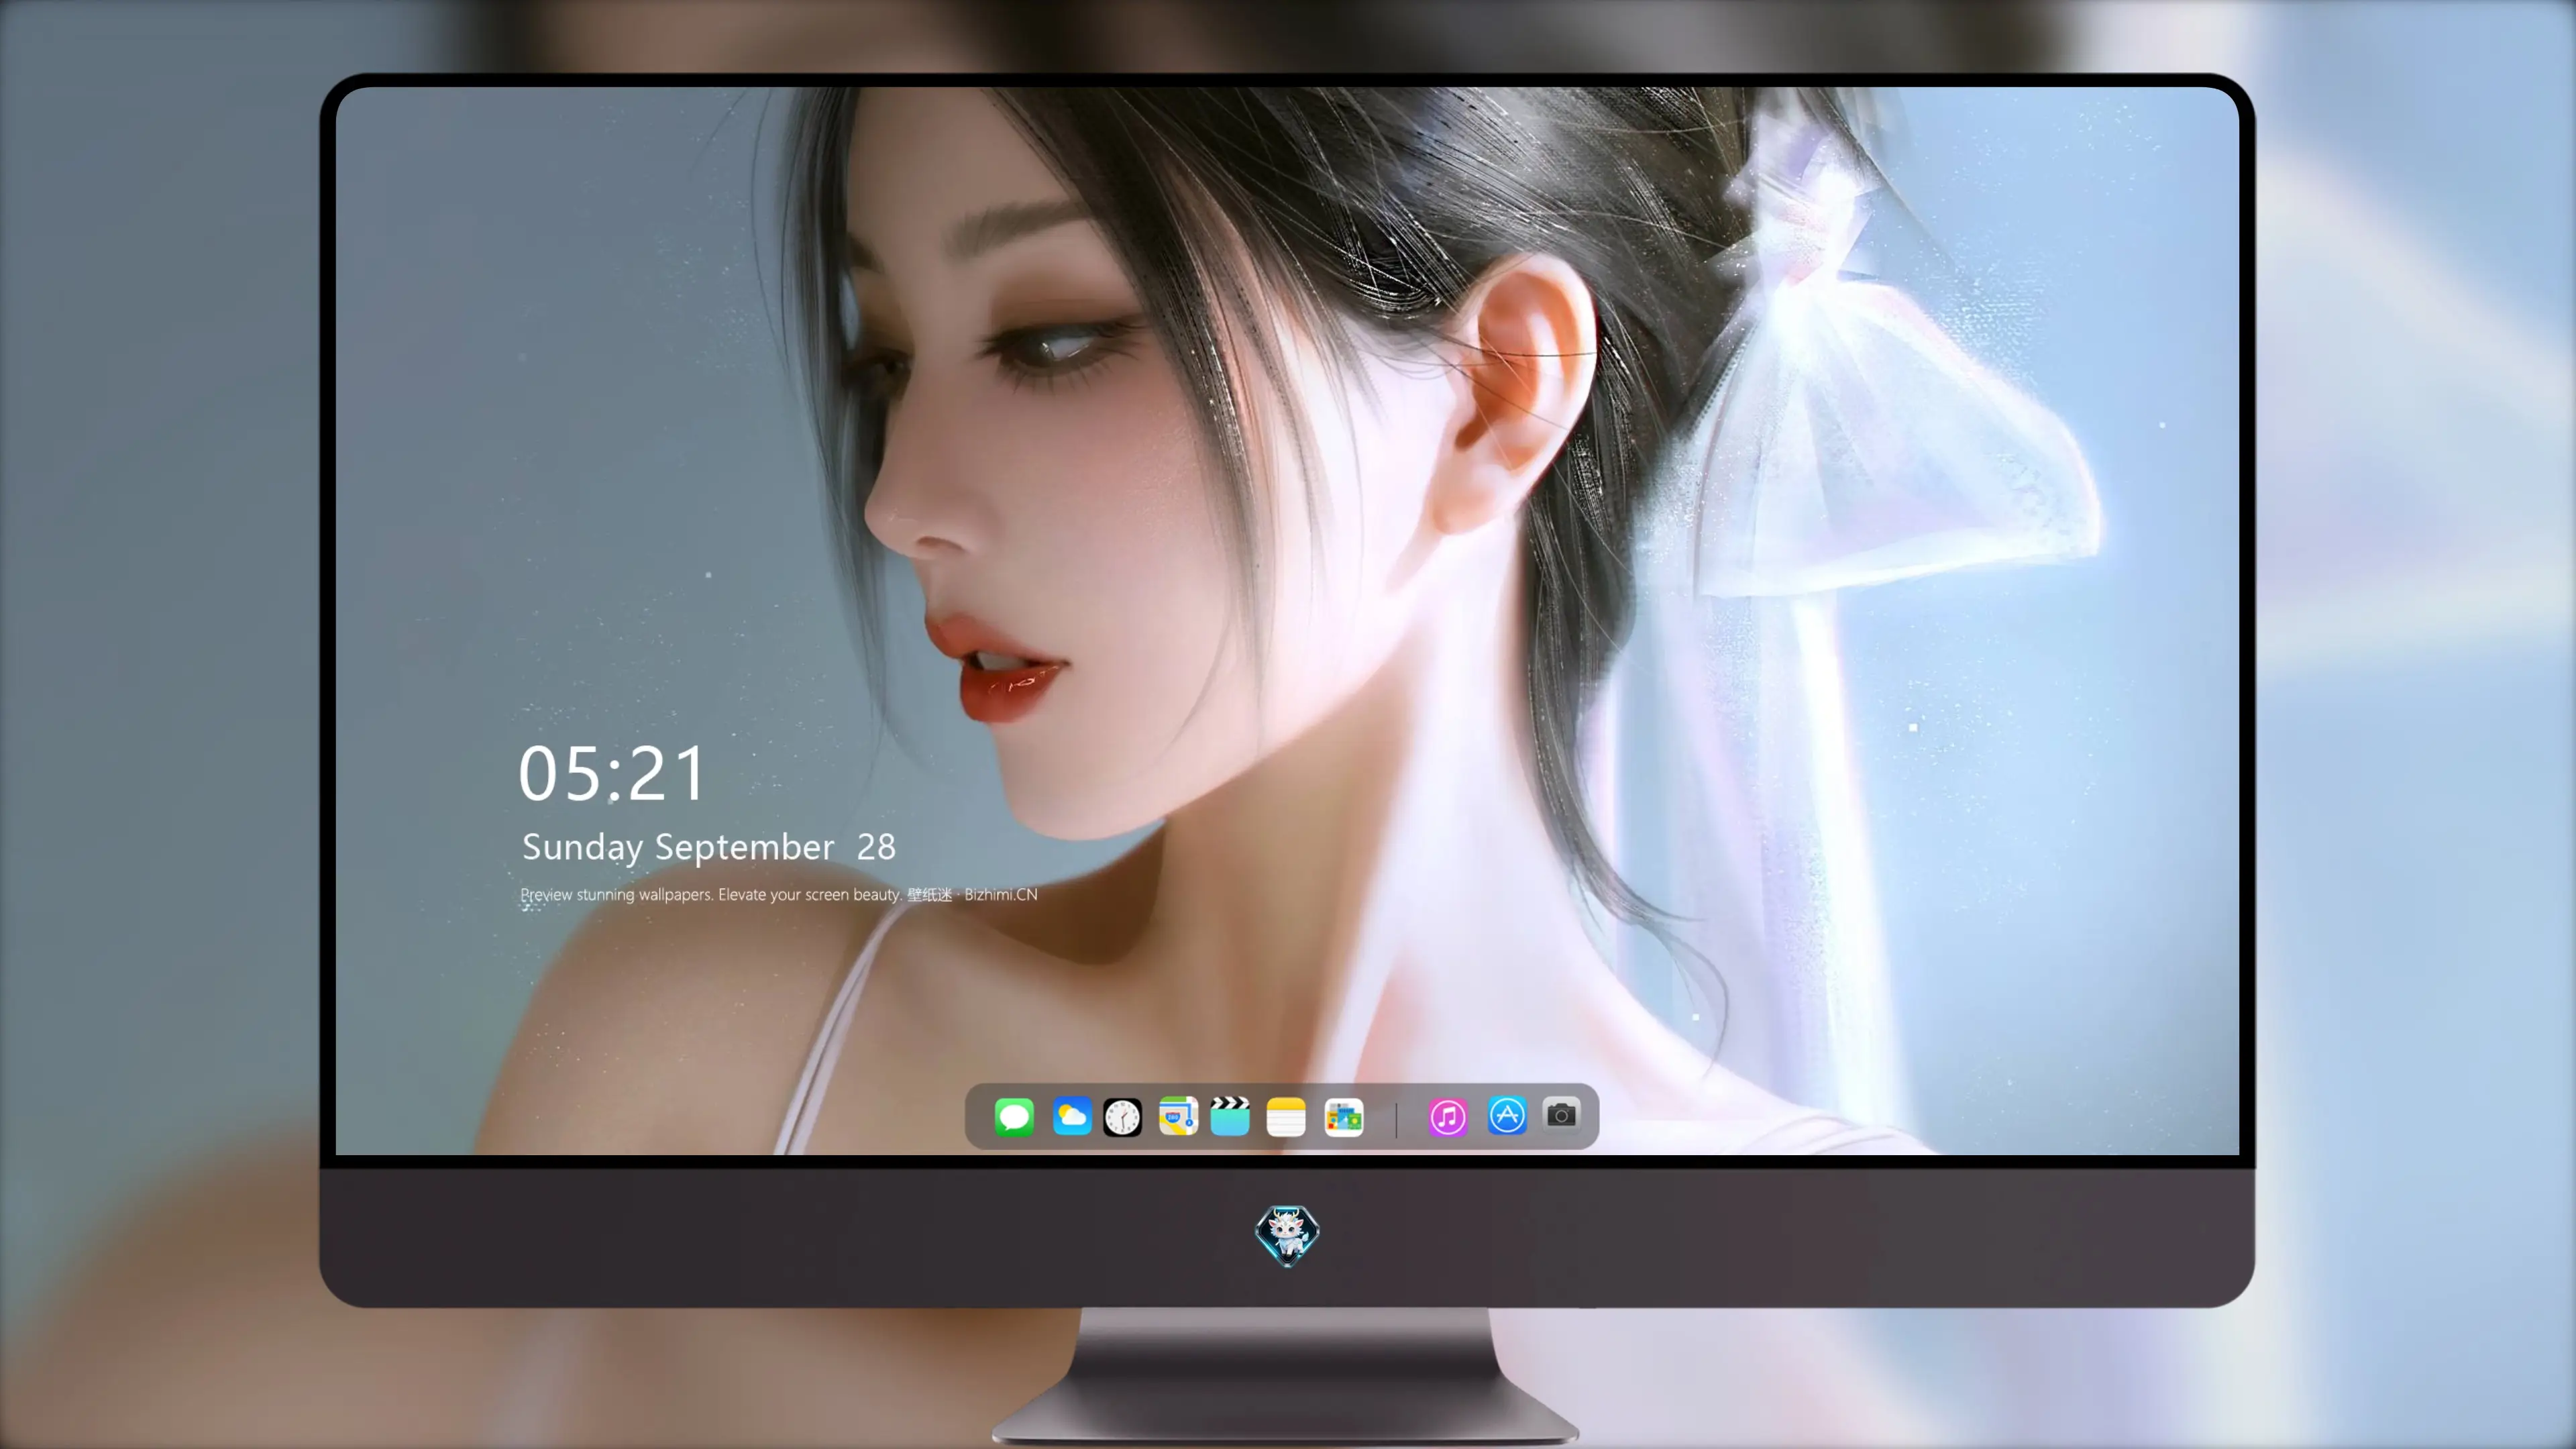Image resolution: width=2576 pixels, height=1449 pixels.
Task: Launch the pink iTunes music app
Action: click(1448, 1117)
